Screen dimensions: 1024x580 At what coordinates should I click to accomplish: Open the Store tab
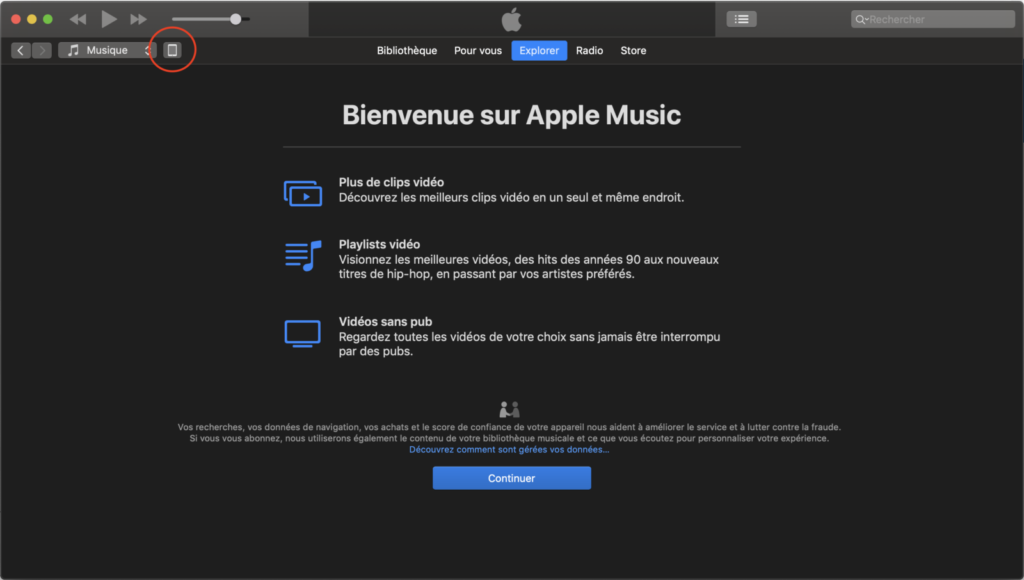pos(633,51)
